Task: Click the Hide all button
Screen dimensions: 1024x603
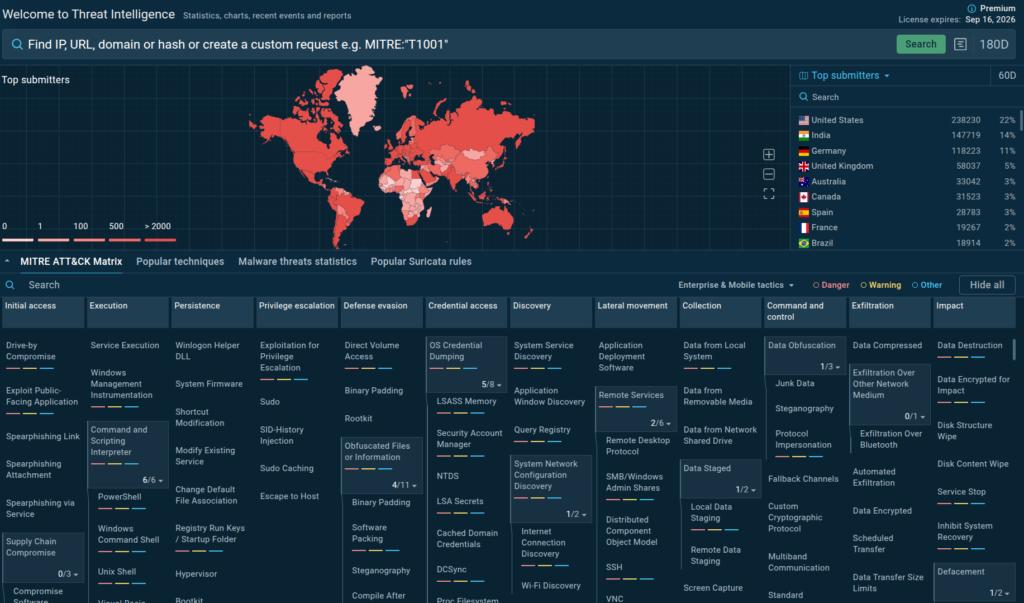Action: 986,285
